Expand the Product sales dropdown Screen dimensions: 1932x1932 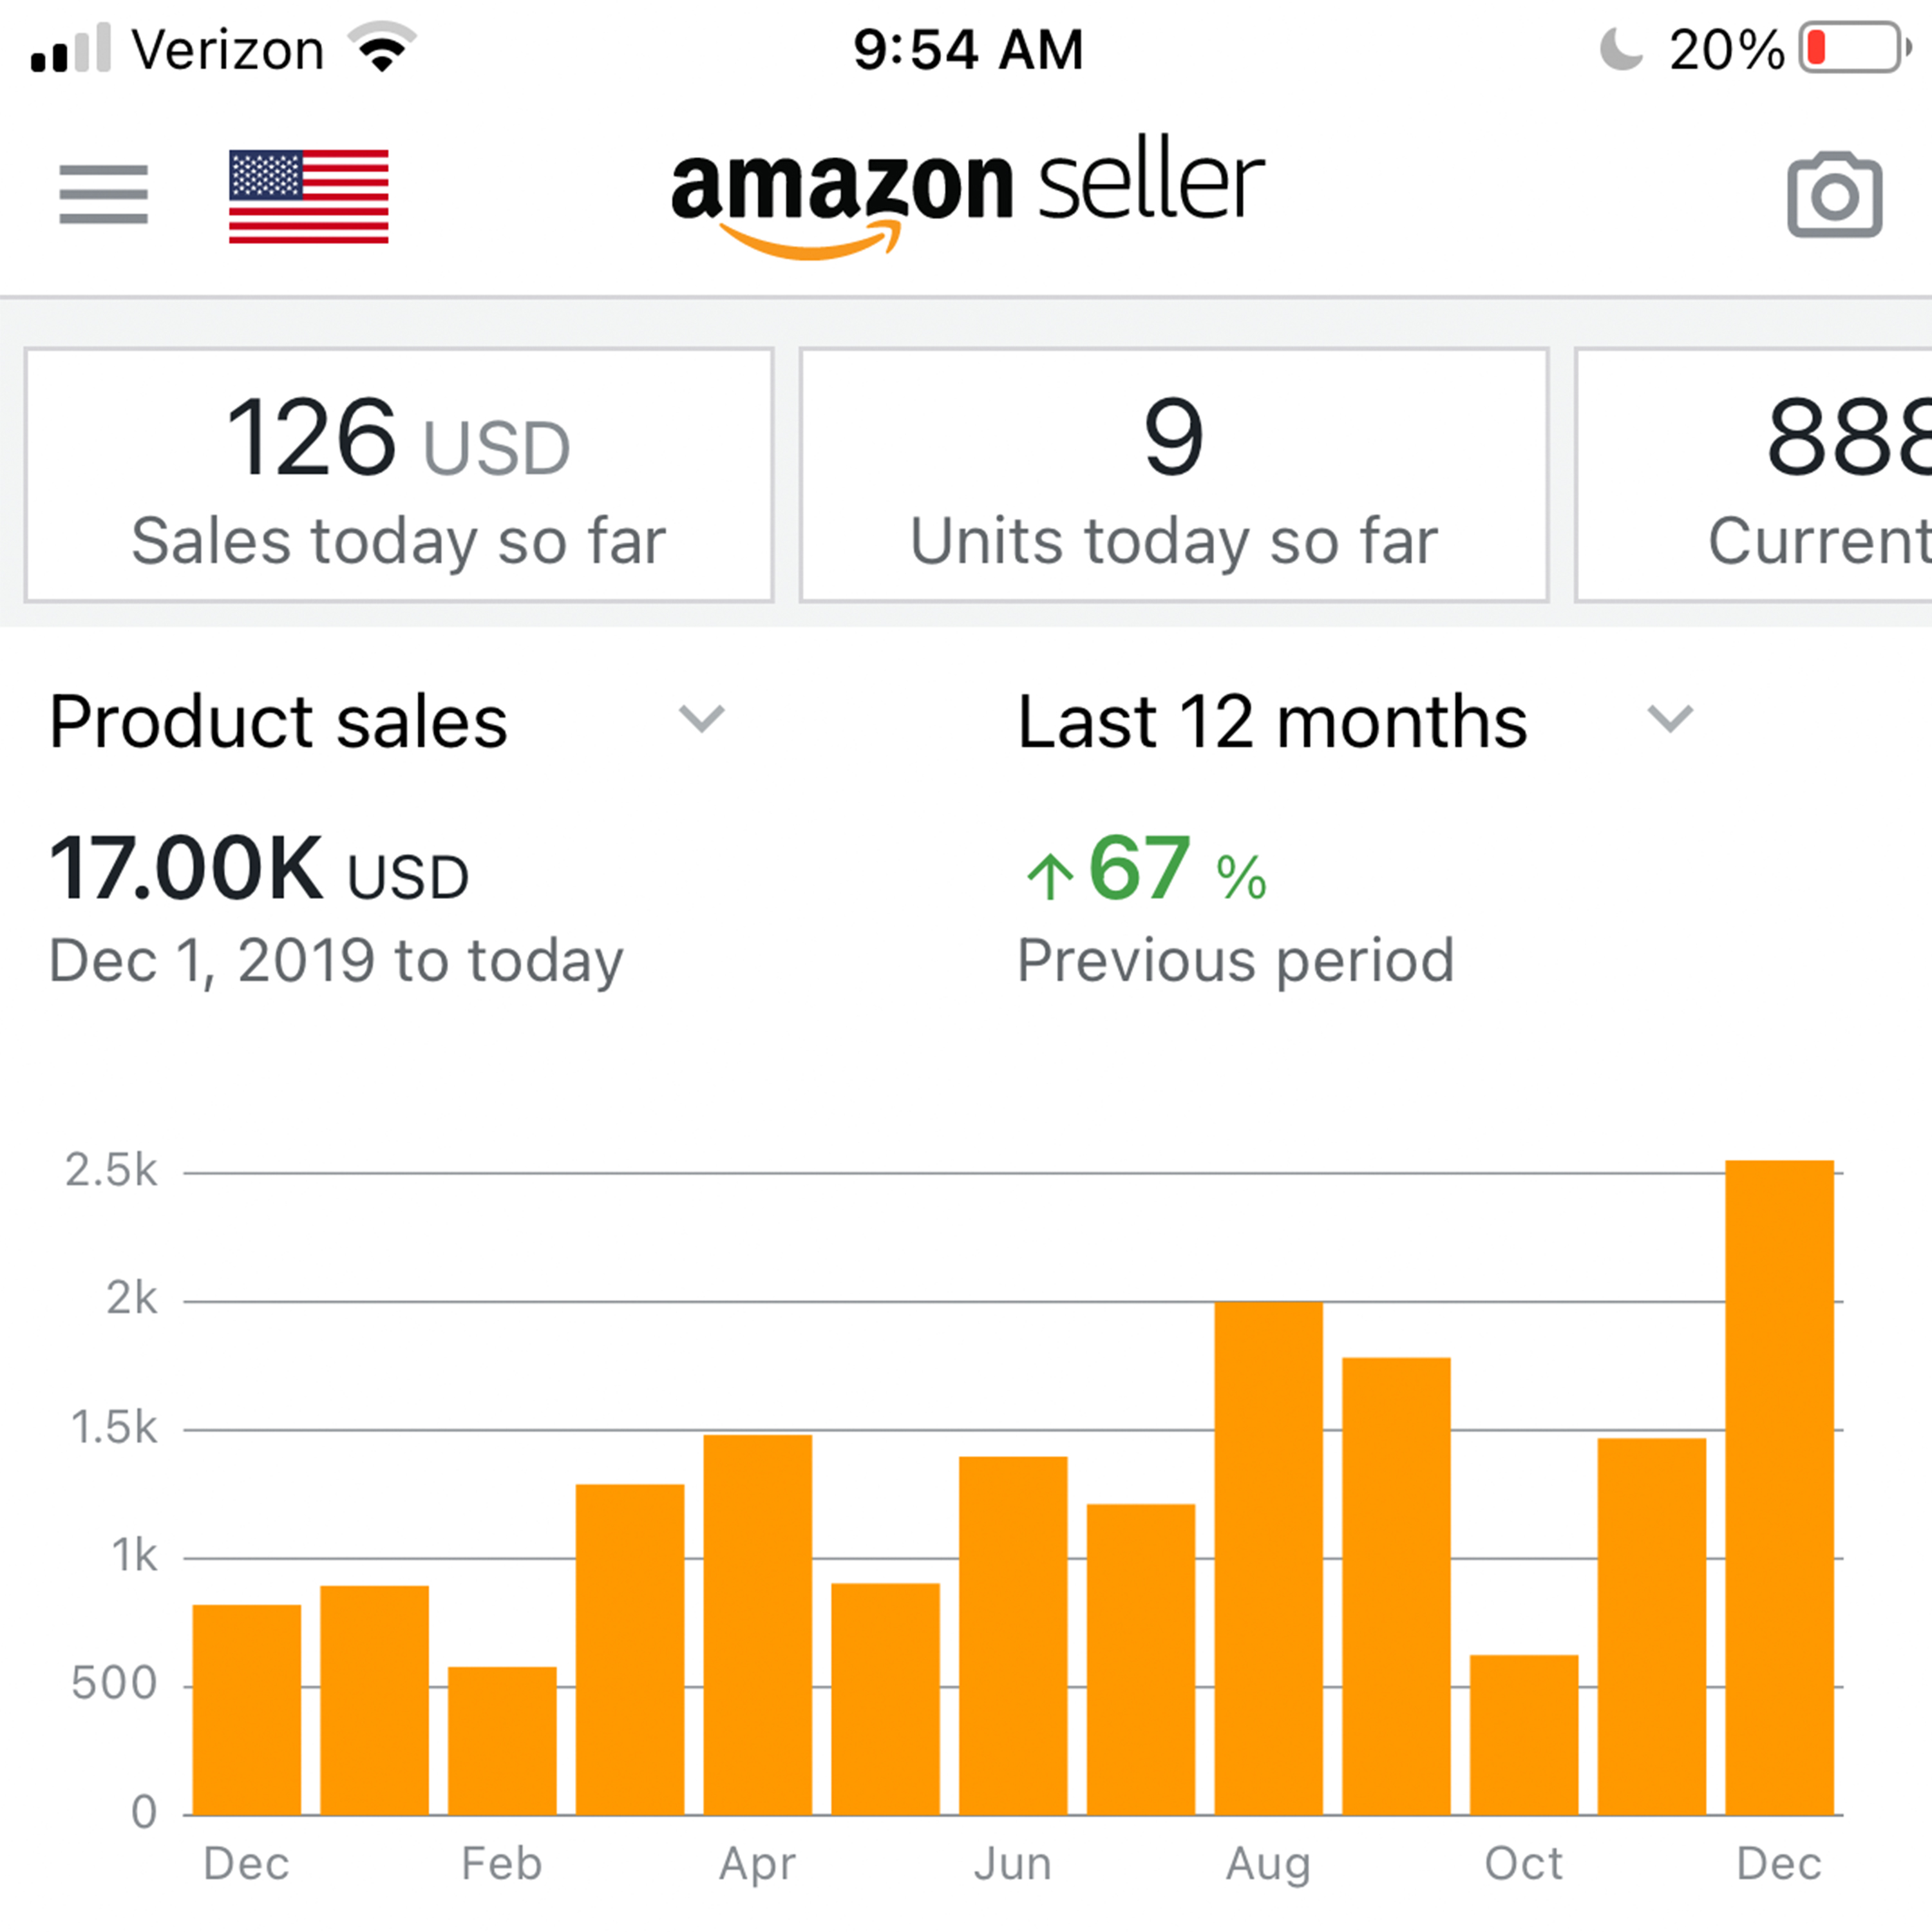[x=700, y=719]
